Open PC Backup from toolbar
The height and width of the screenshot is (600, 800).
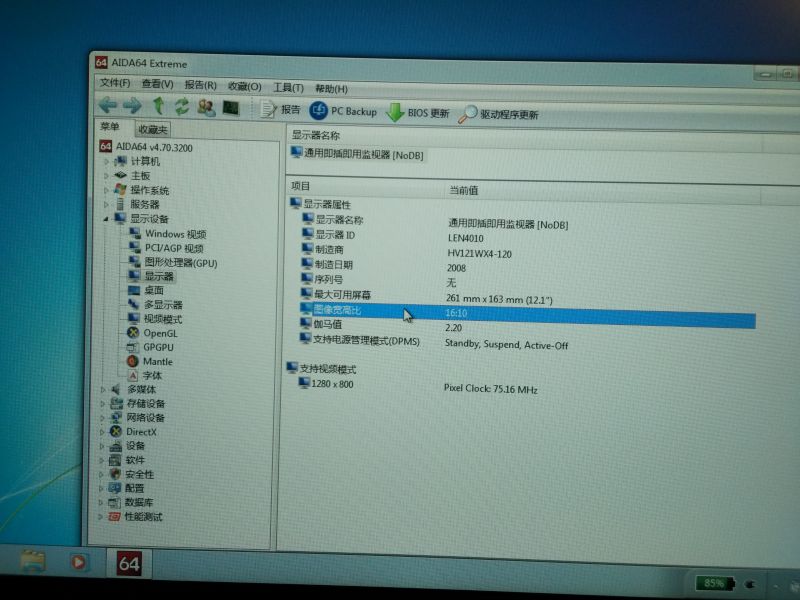[x=343, y=112]
